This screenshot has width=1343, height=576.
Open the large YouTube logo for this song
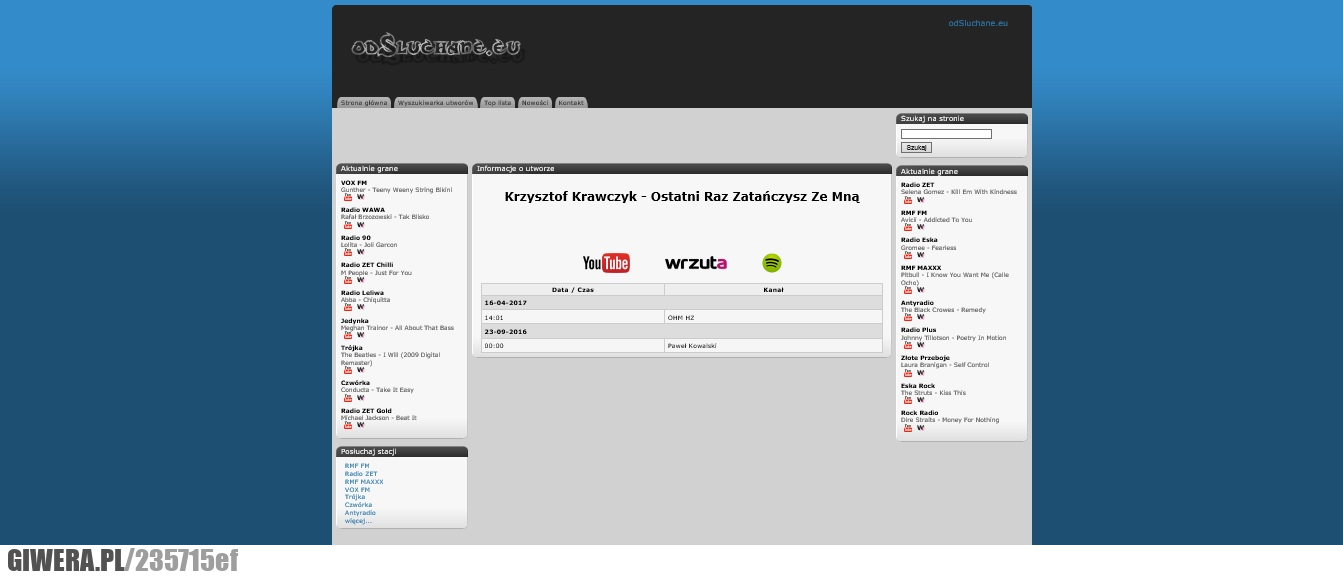tap(606, 263)
